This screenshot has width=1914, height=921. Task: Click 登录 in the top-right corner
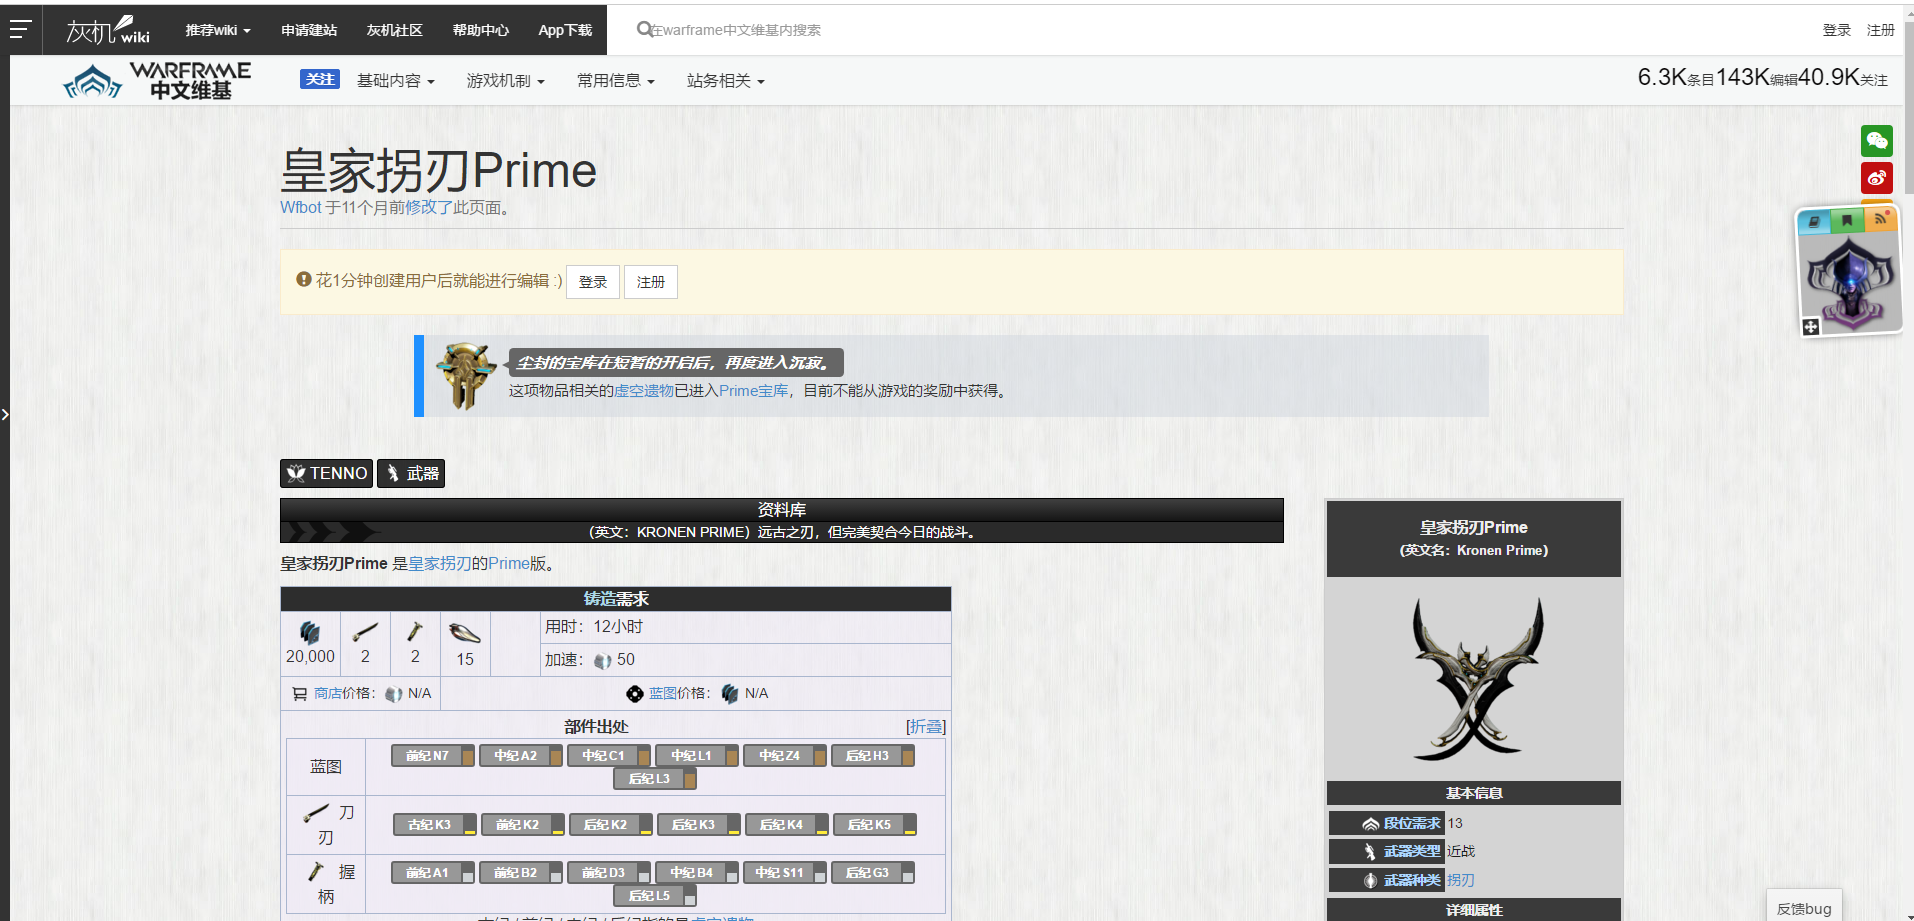point(1837,30)
